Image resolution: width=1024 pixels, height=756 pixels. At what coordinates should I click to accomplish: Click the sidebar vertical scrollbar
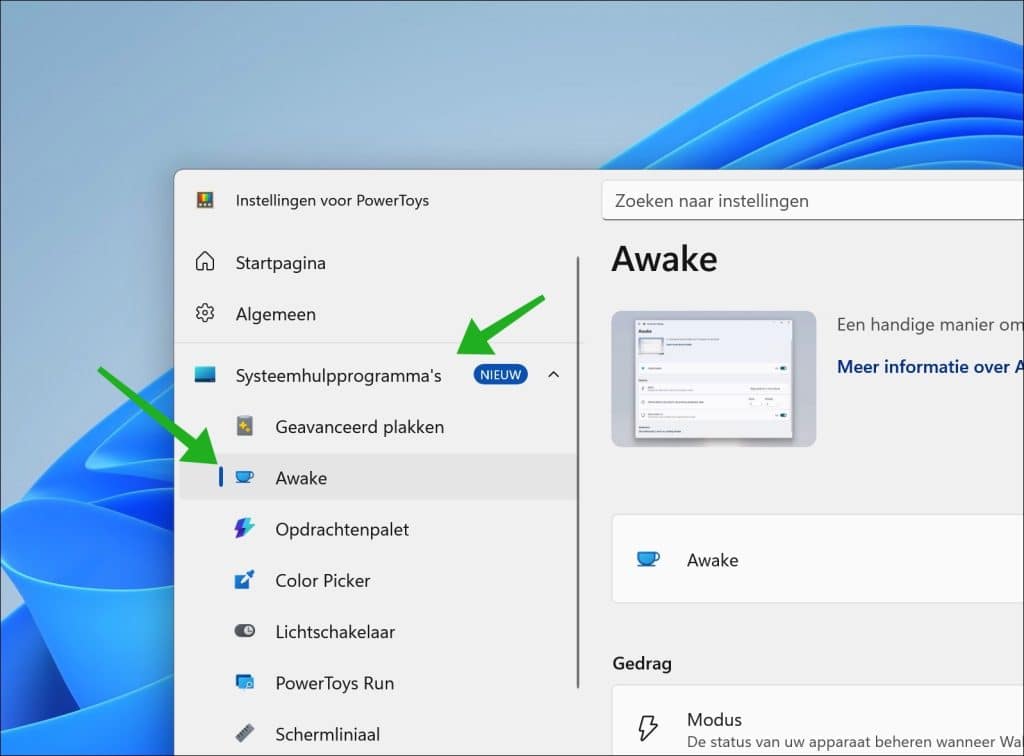coord(578,472)
